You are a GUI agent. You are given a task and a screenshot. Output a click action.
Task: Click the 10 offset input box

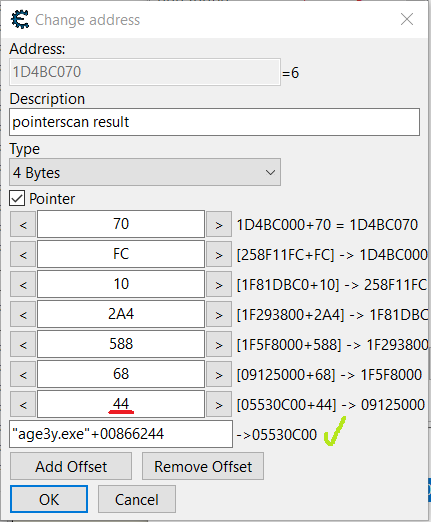click(x=121, y=284)
